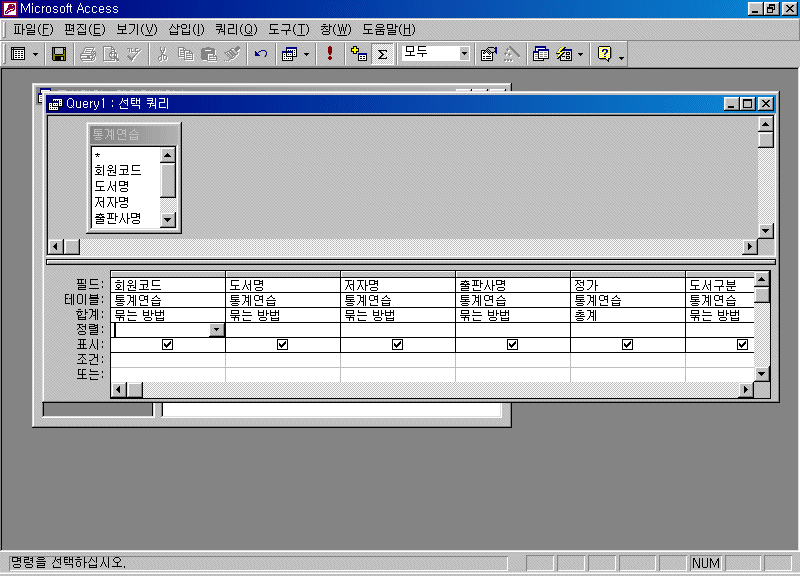This screenshot has height=576, width=800.
Task: Expand the Query Type dropdown arrow
Action: pos(306,54)
